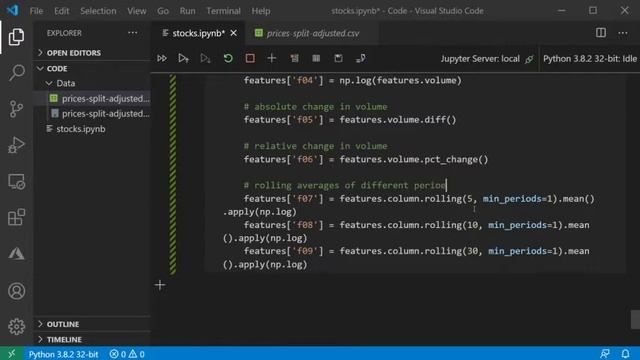Screen dimensions: 640x360
Task: Clear all cell outputs
Action: pyautogui.click(x=294, y=58)
